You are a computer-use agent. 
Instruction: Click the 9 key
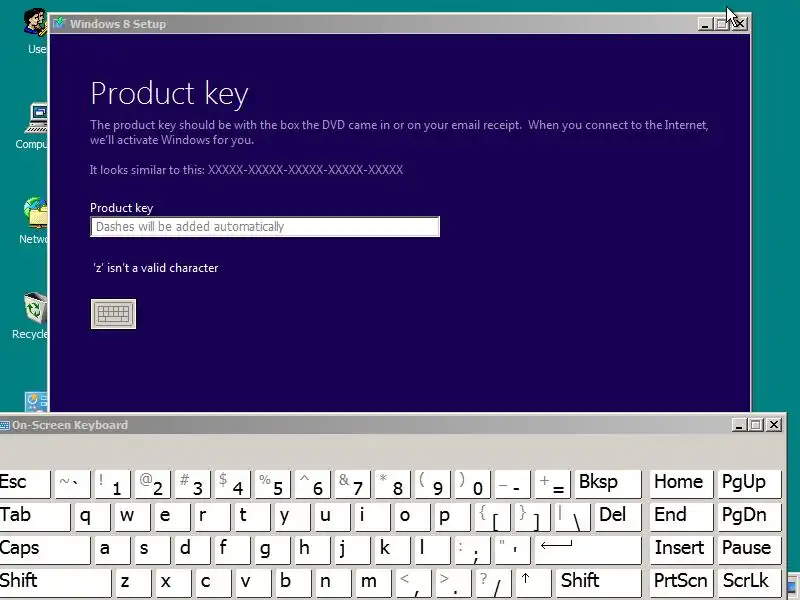coord(433,483)
